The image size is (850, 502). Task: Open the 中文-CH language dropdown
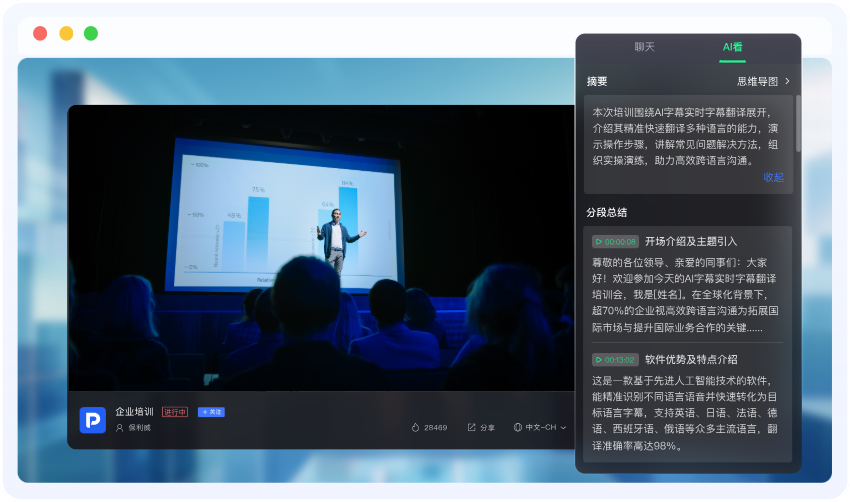tap(545, 427)
